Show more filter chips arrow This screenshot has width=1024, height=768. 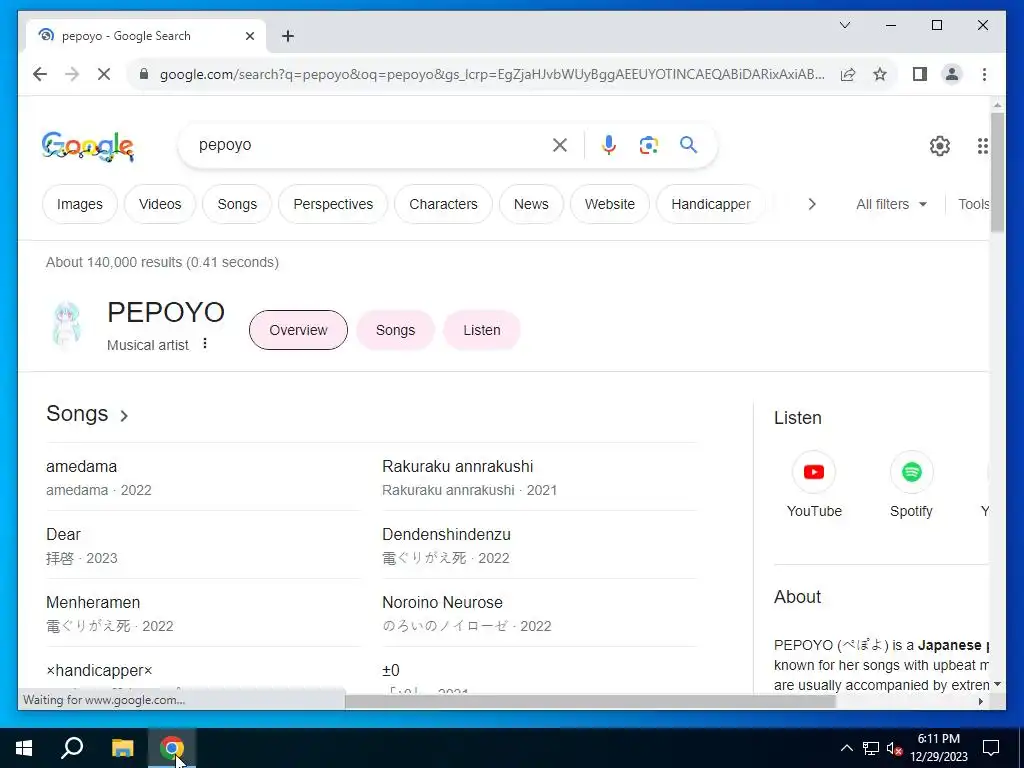click(x=812, y=204)
